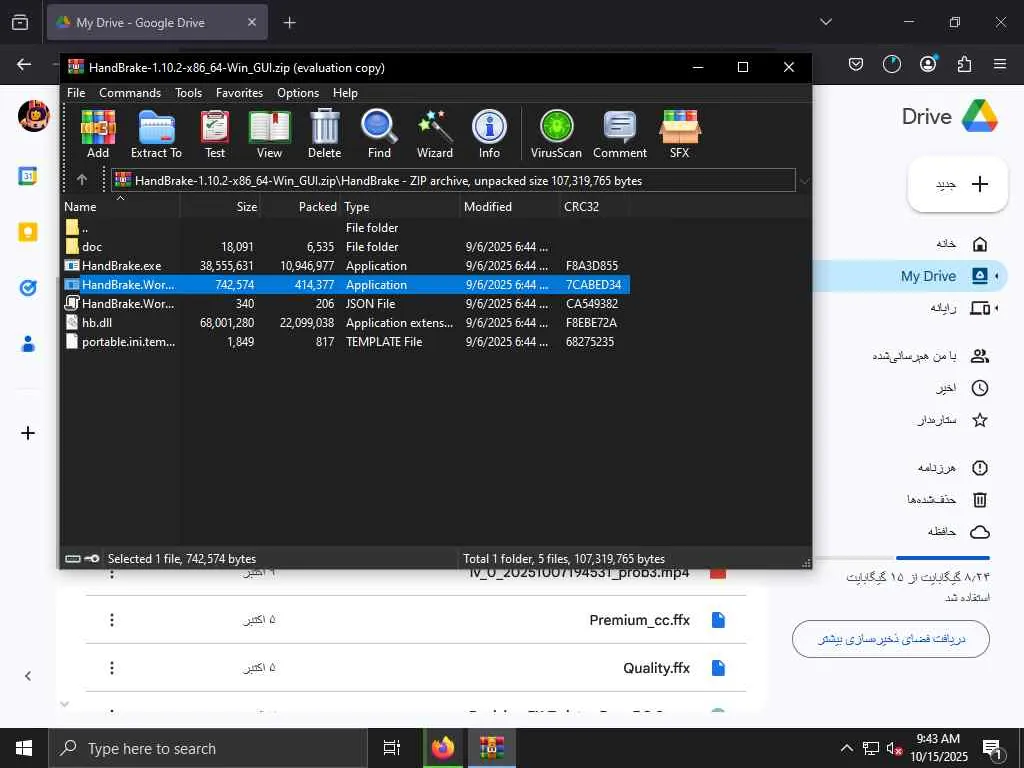This screenshot has height=768, width=1024.
Task: Sort by the Packed column header
Action: coord(300,206)
